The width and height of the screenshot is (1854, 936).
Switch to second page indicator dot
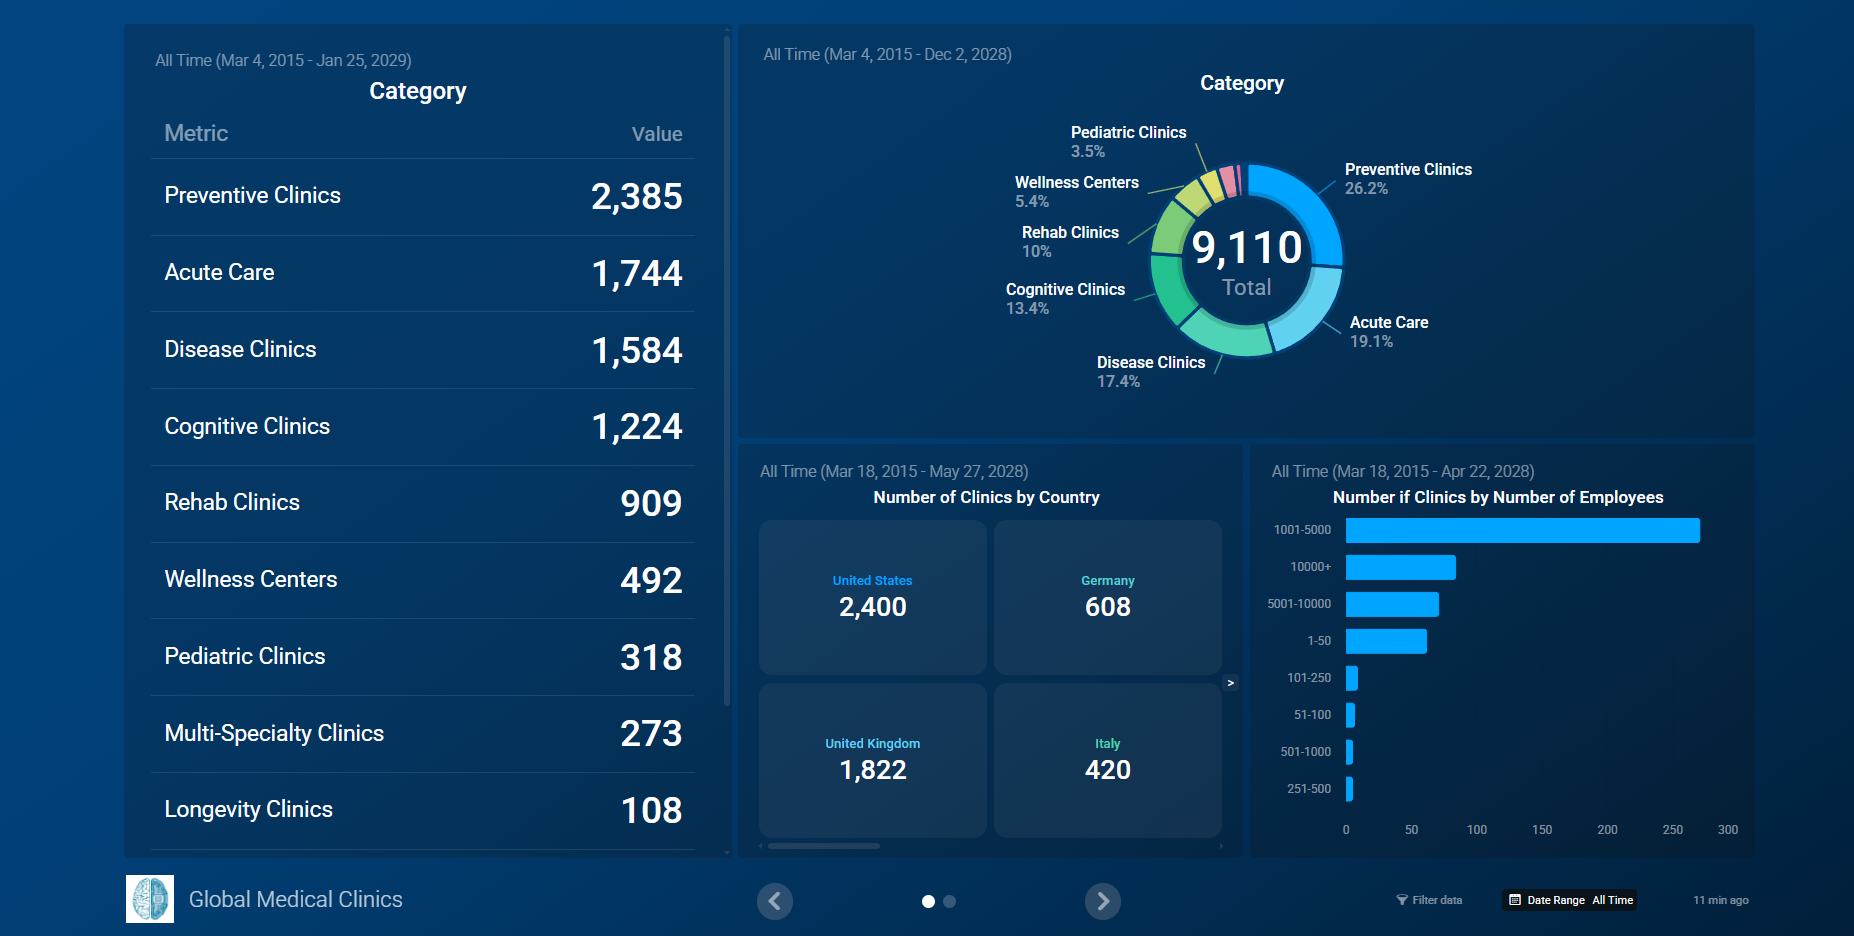(950, 901)
